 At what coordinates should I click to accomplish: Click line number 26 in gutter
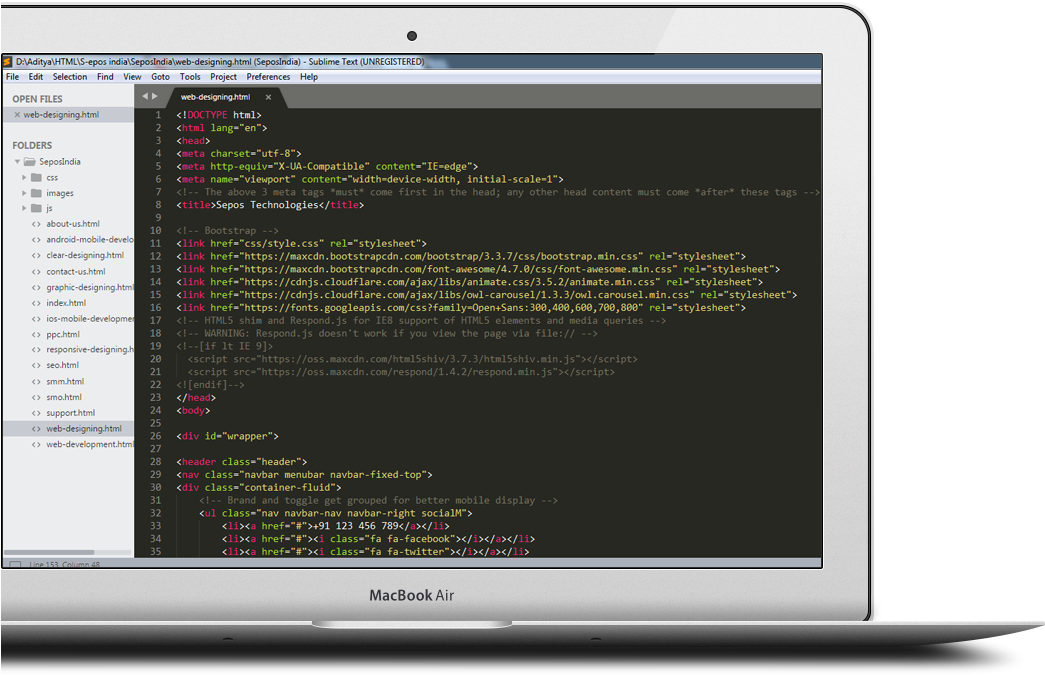[155, 436]
